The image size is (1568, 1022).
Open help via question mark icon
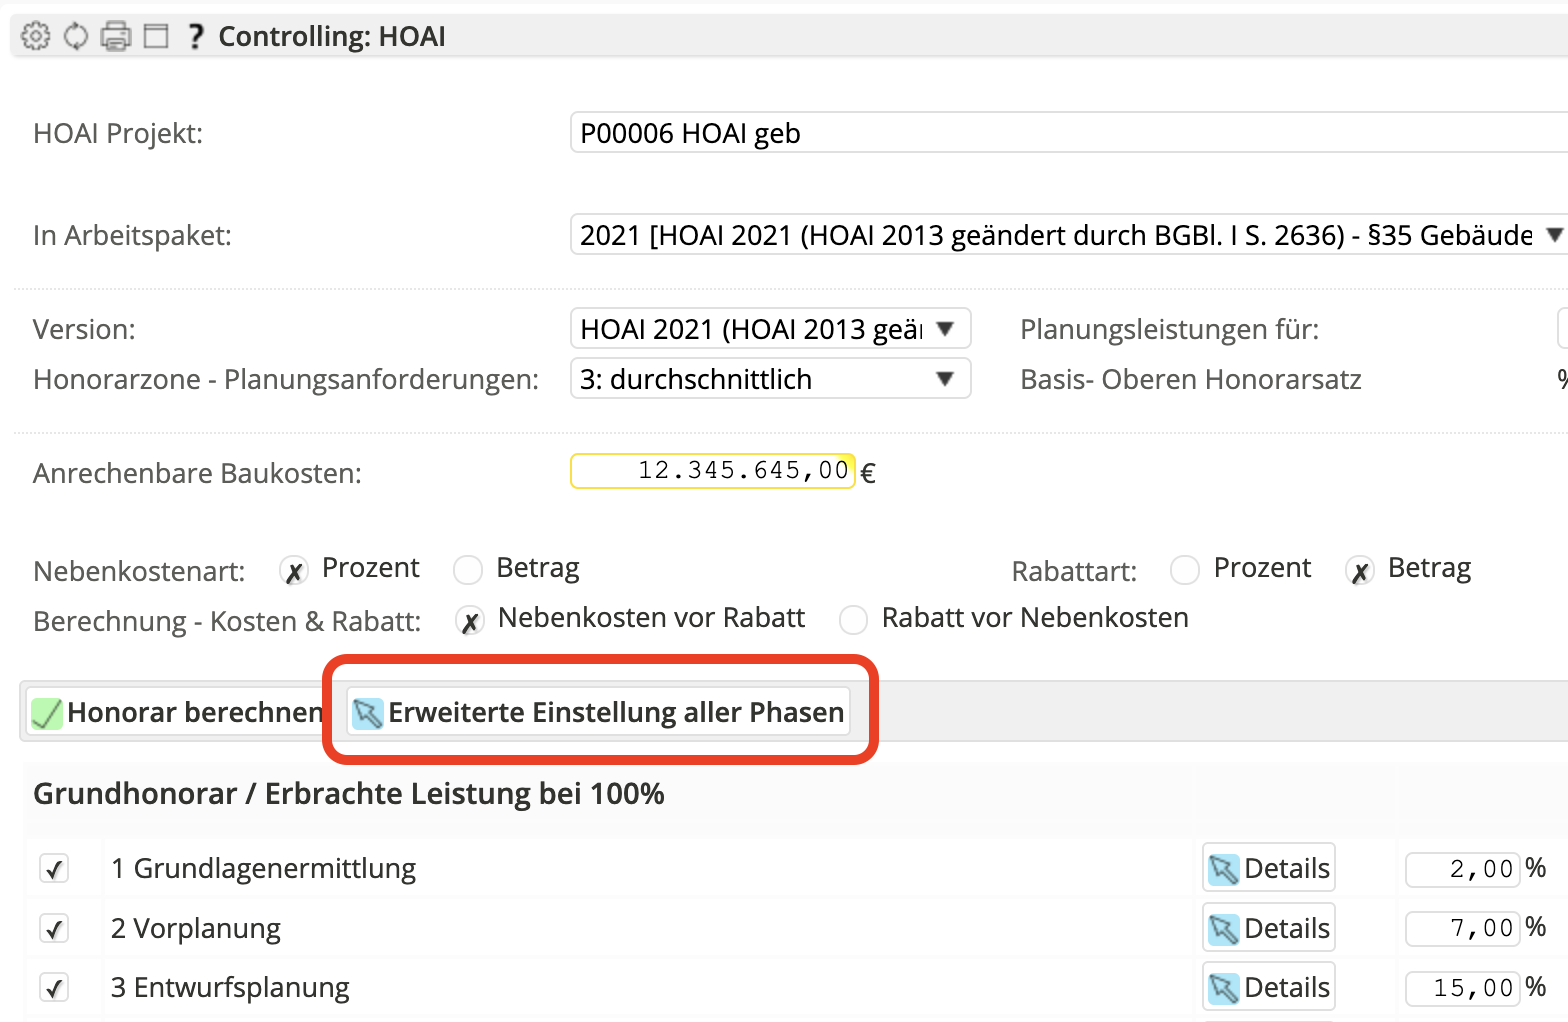pos(196,36)
